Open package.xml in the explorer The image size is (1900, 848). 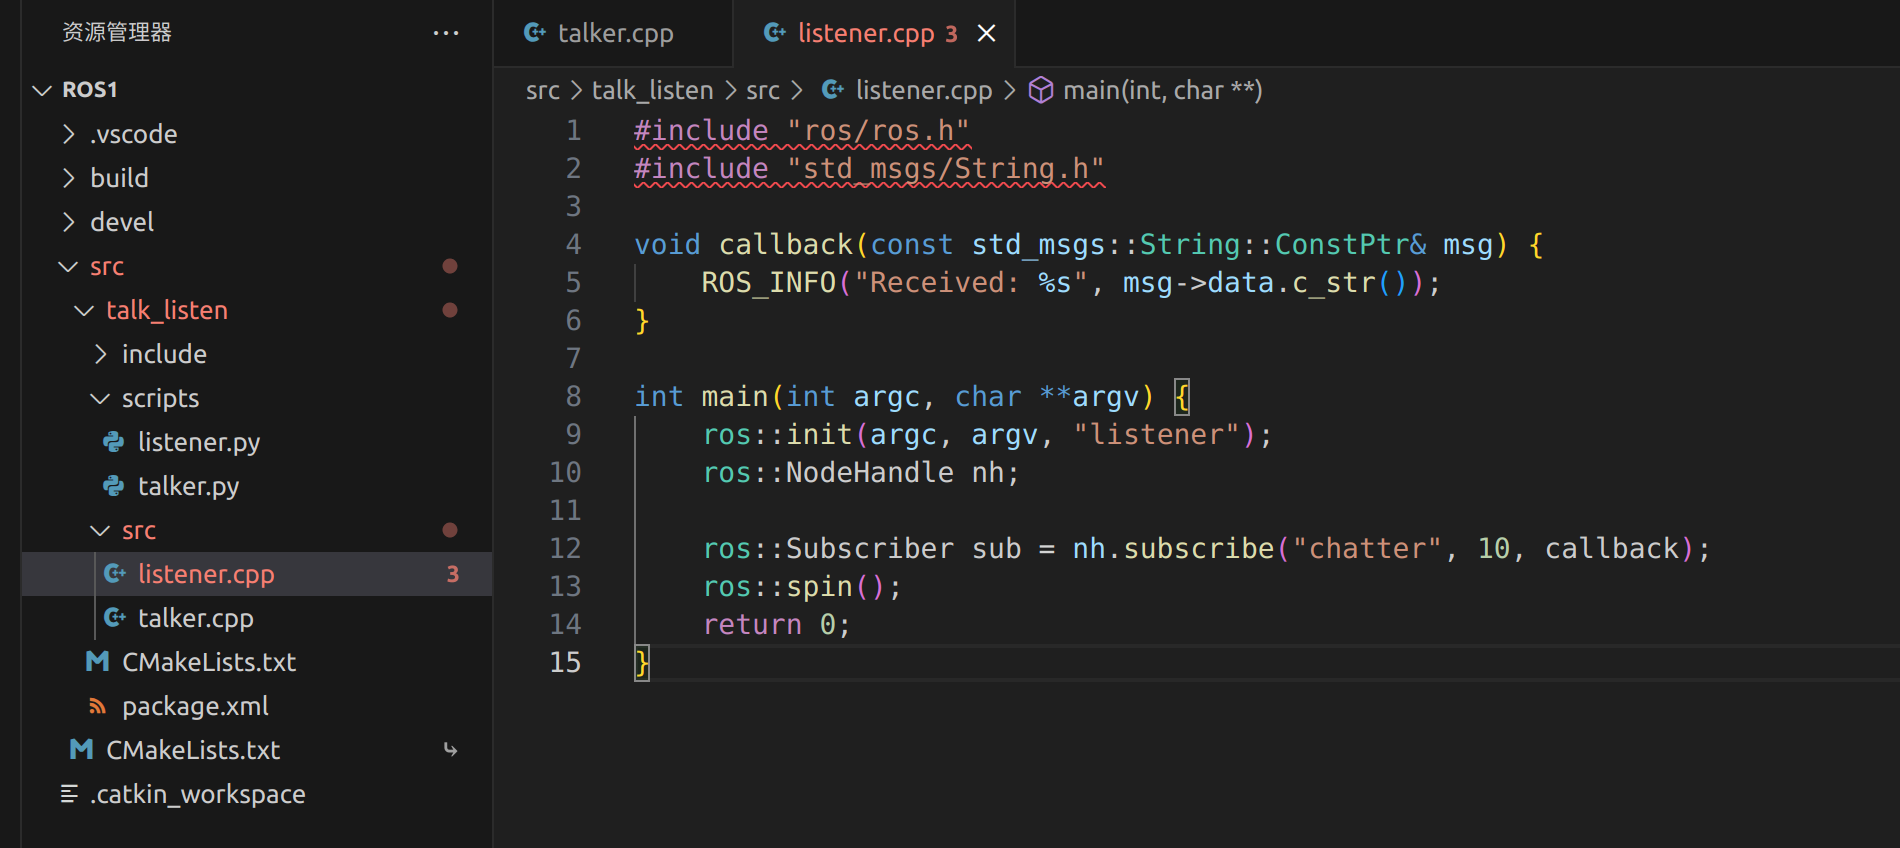point(195,706)
